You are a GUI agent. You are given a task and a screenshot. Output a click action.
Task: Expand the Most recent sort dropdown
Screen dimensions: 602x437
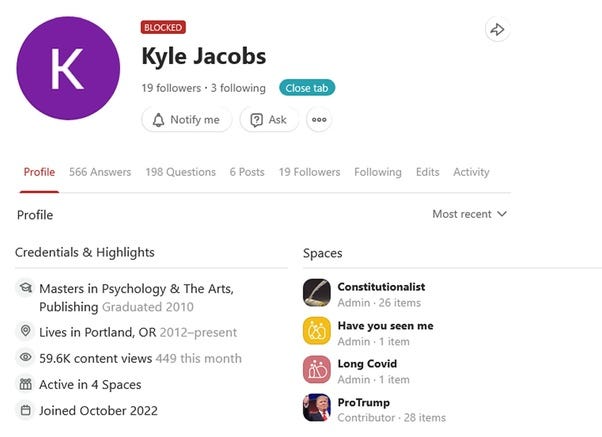[469, 214]
